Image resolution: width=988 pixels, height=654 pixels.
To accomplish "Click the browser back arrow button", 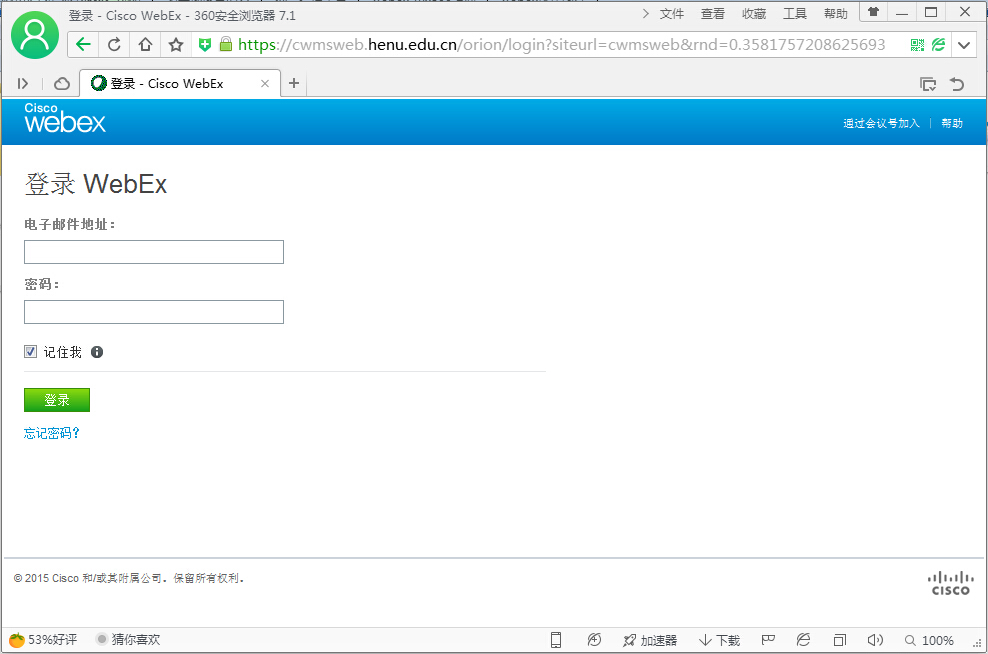I will point(83,44).
